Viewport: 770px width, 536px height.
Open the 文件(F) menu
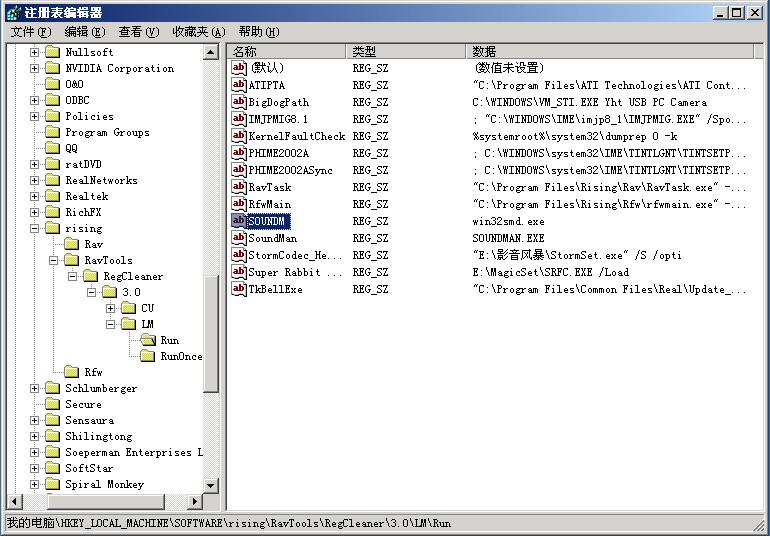pos(31,32)
